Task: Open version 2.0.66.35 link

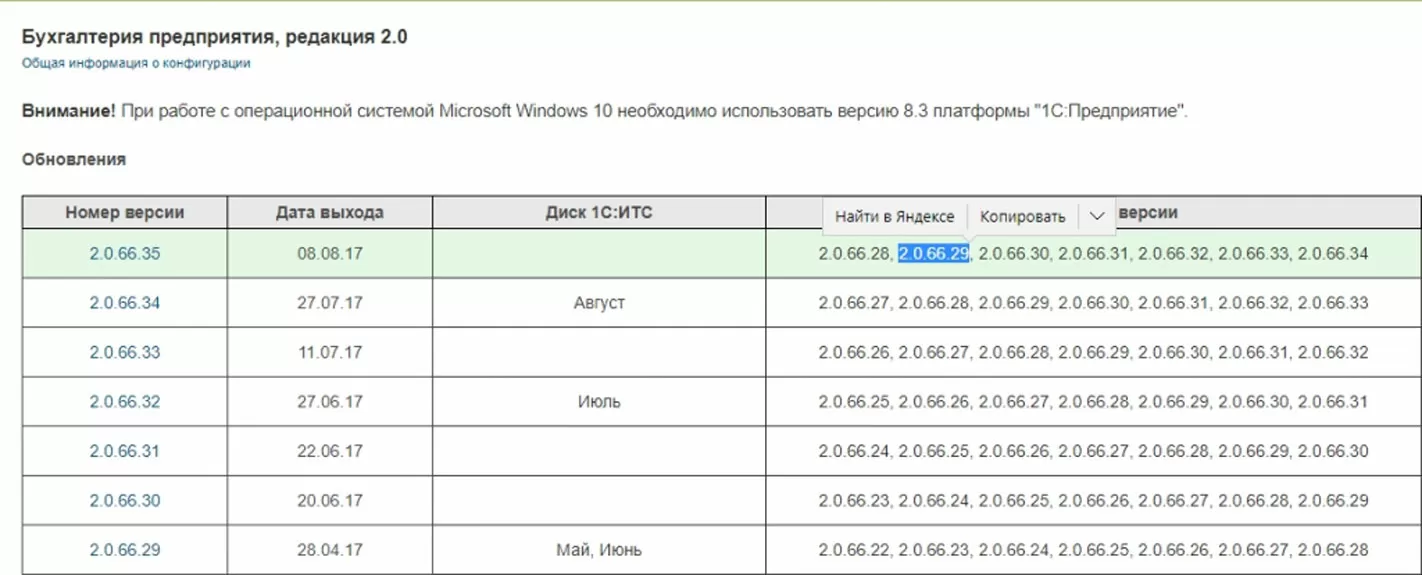Action: coord(124,254)
